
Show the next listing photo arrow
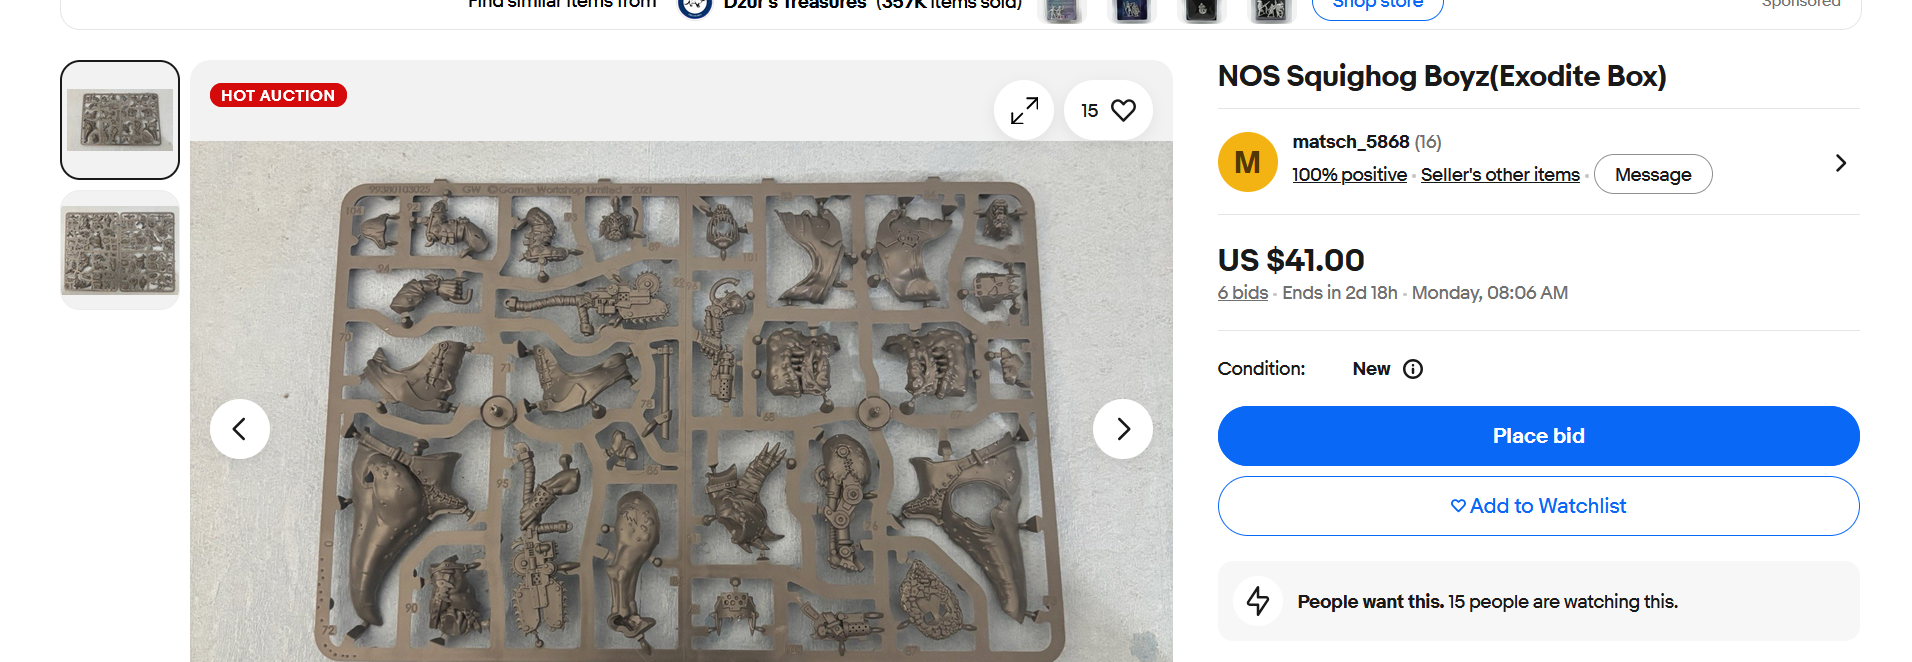(1123, 429)
